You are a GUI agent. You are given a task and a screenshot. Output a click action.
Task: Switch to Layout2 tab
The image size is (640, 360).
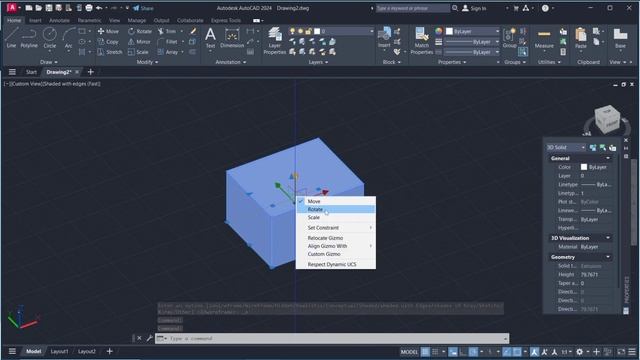[x=87, y=351]
